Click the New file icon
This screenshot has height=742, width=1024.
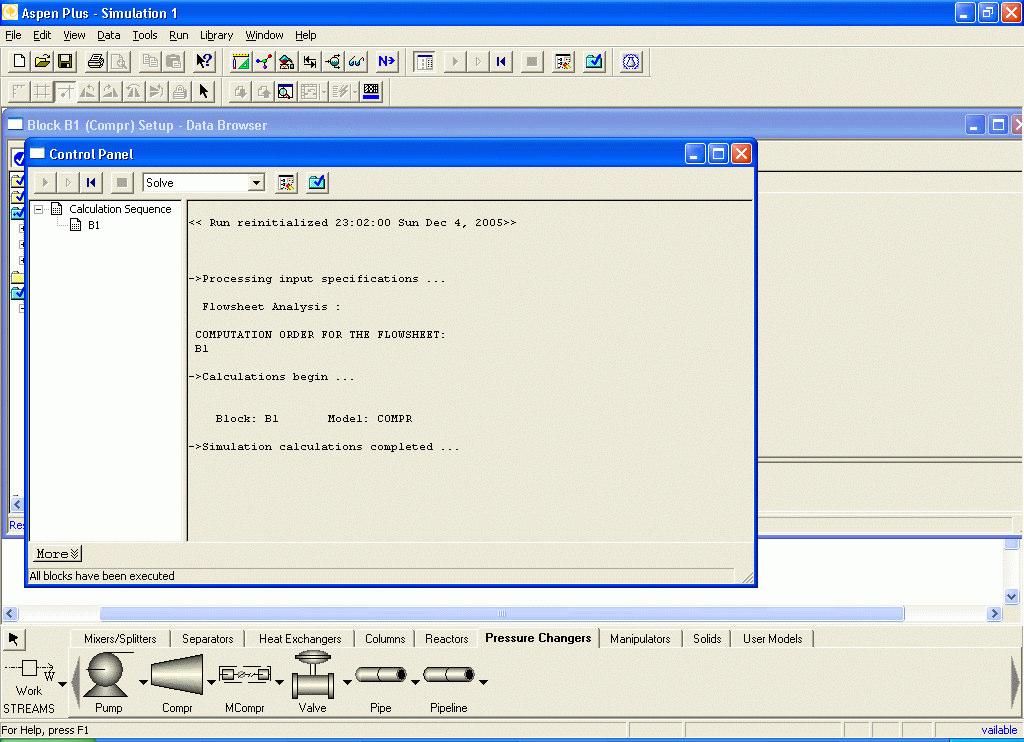coord(19,61)
